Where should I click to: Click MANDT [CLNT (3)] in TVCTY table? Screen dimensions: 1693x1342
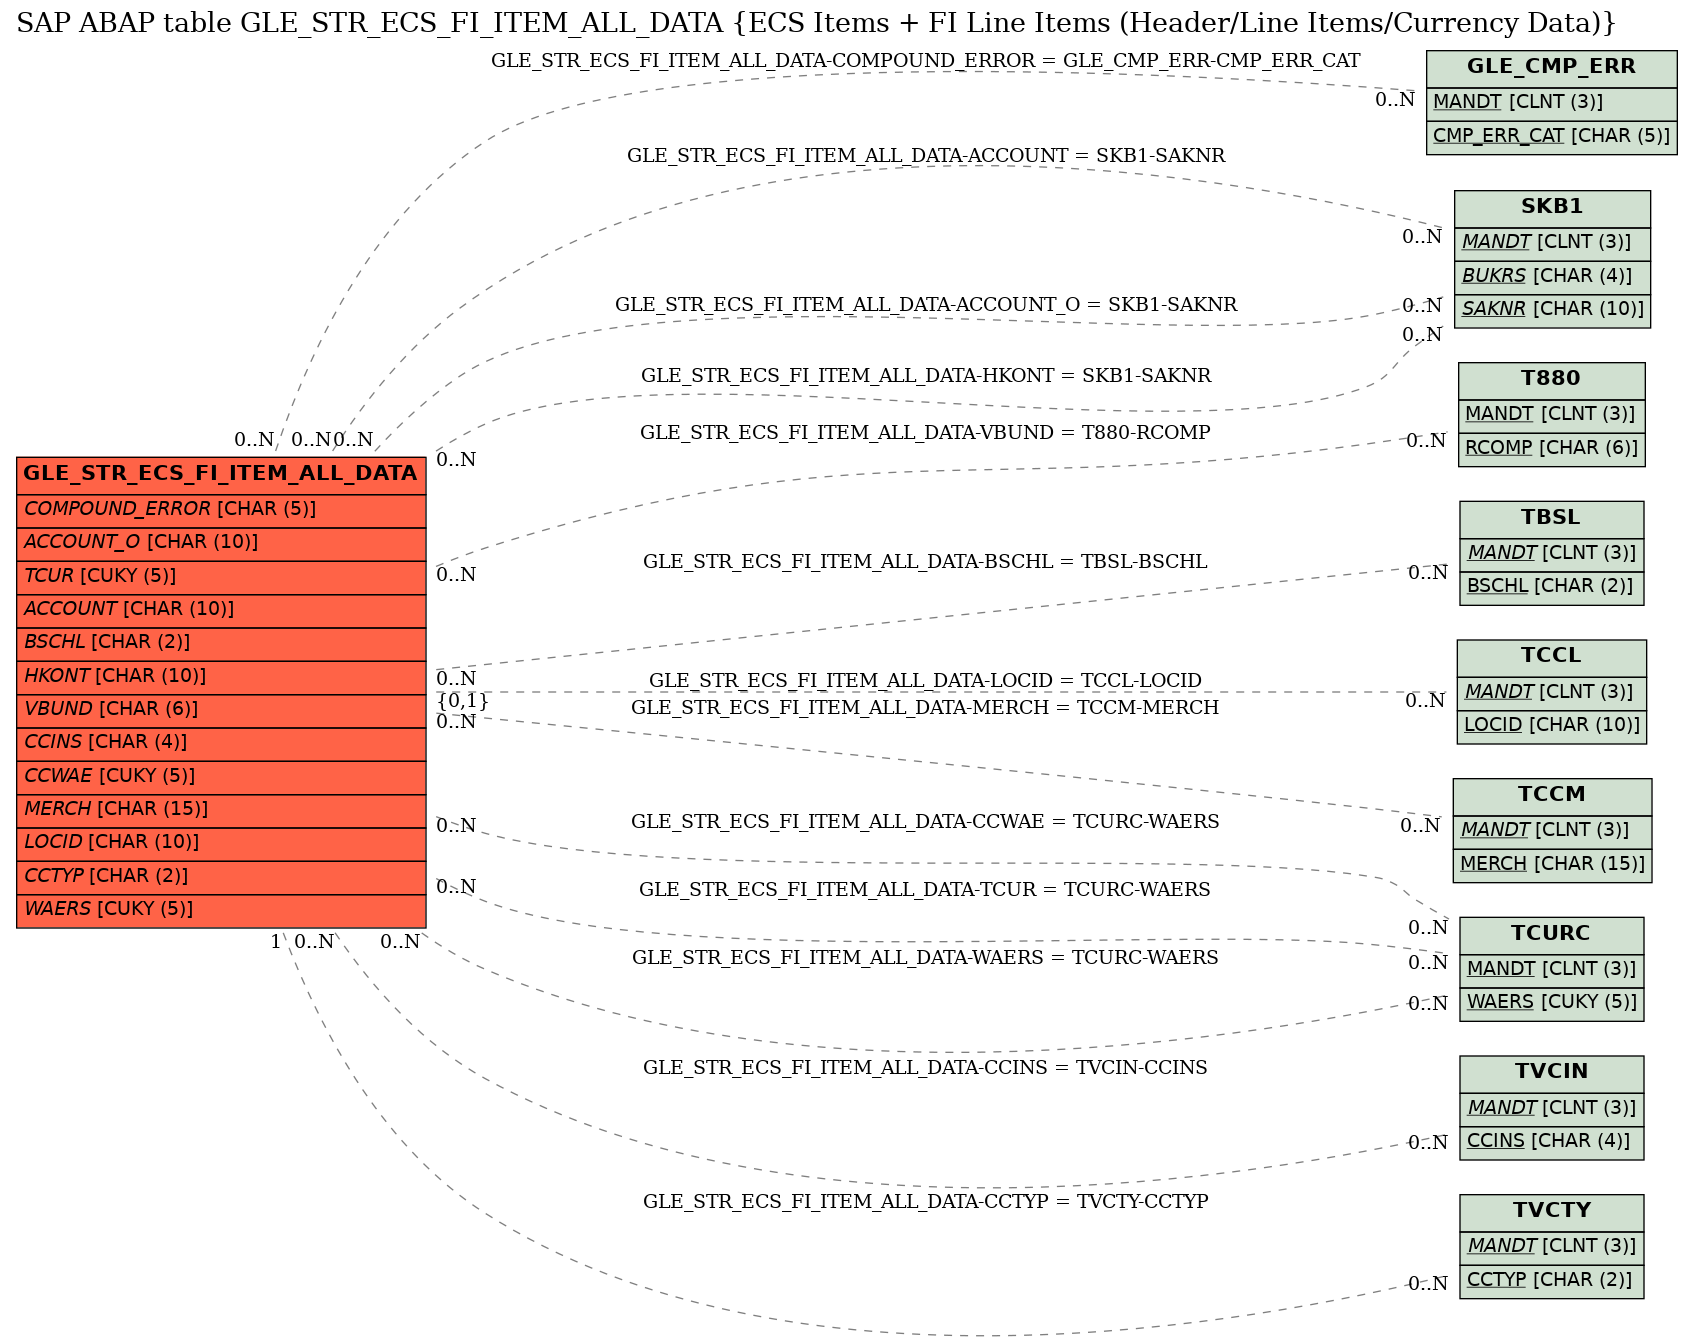(x=1551, y=1247)
